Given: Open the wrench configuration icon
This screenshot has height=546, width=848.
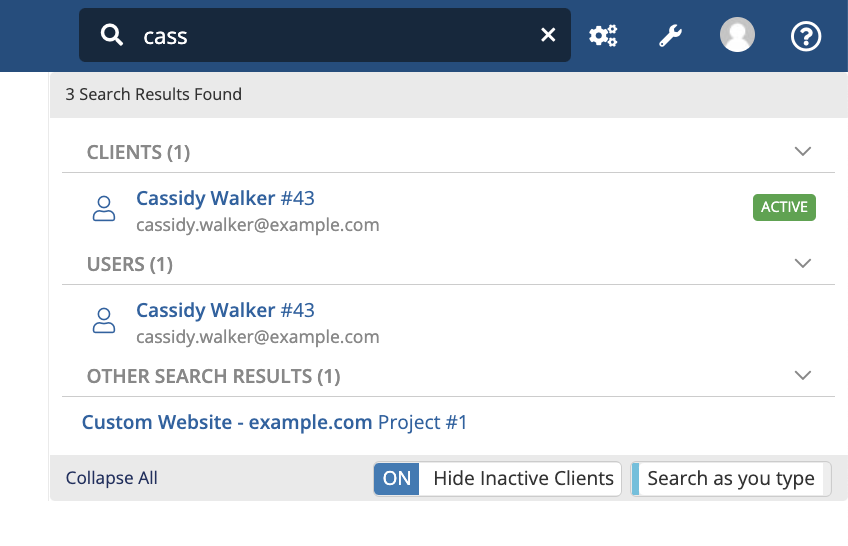Looking at the screenshot, I should 670,36.
